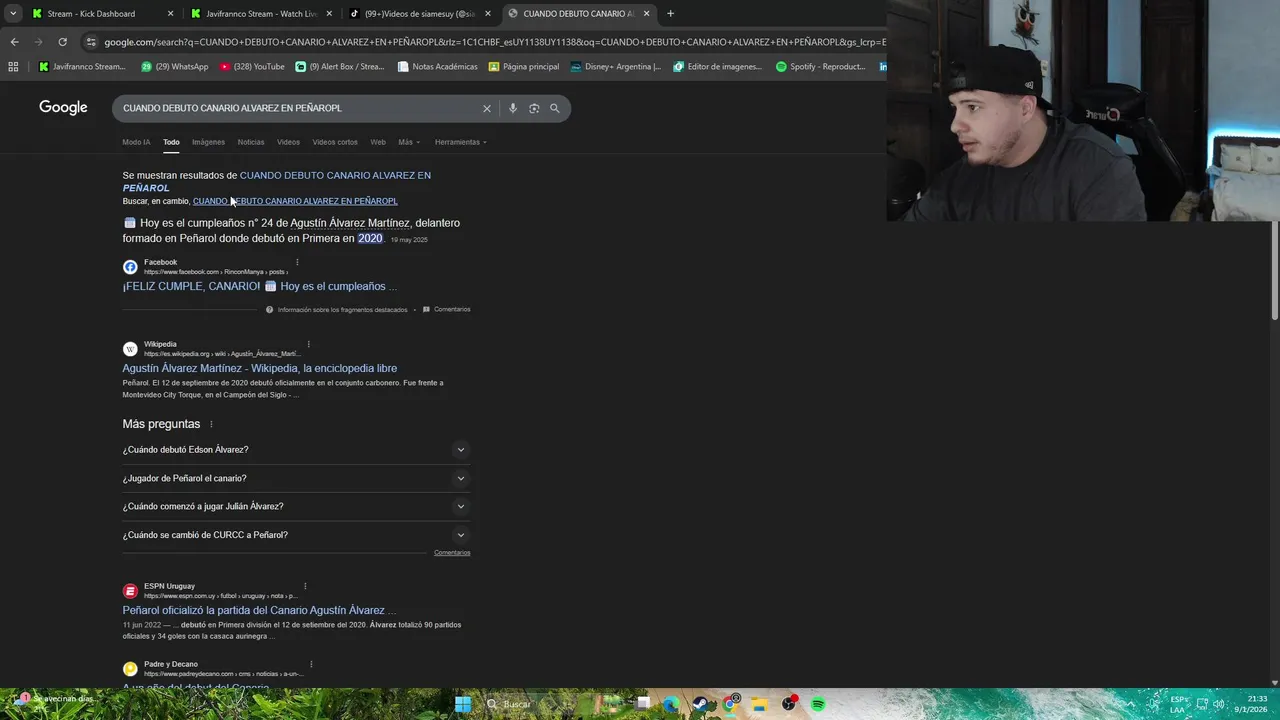Viewport: 1280px width, 720px height.
Task: Switch to Stream - Kick Dashboard tab
Action: click(102, 14)
